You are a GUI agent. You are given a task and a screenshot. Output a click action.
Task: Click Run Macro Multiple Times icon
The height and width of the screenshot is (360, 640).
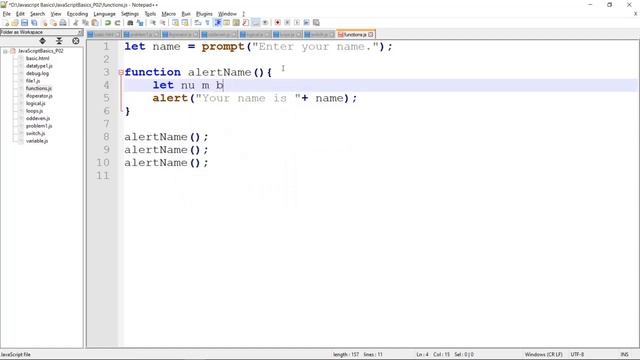click(x=307, y=23)
